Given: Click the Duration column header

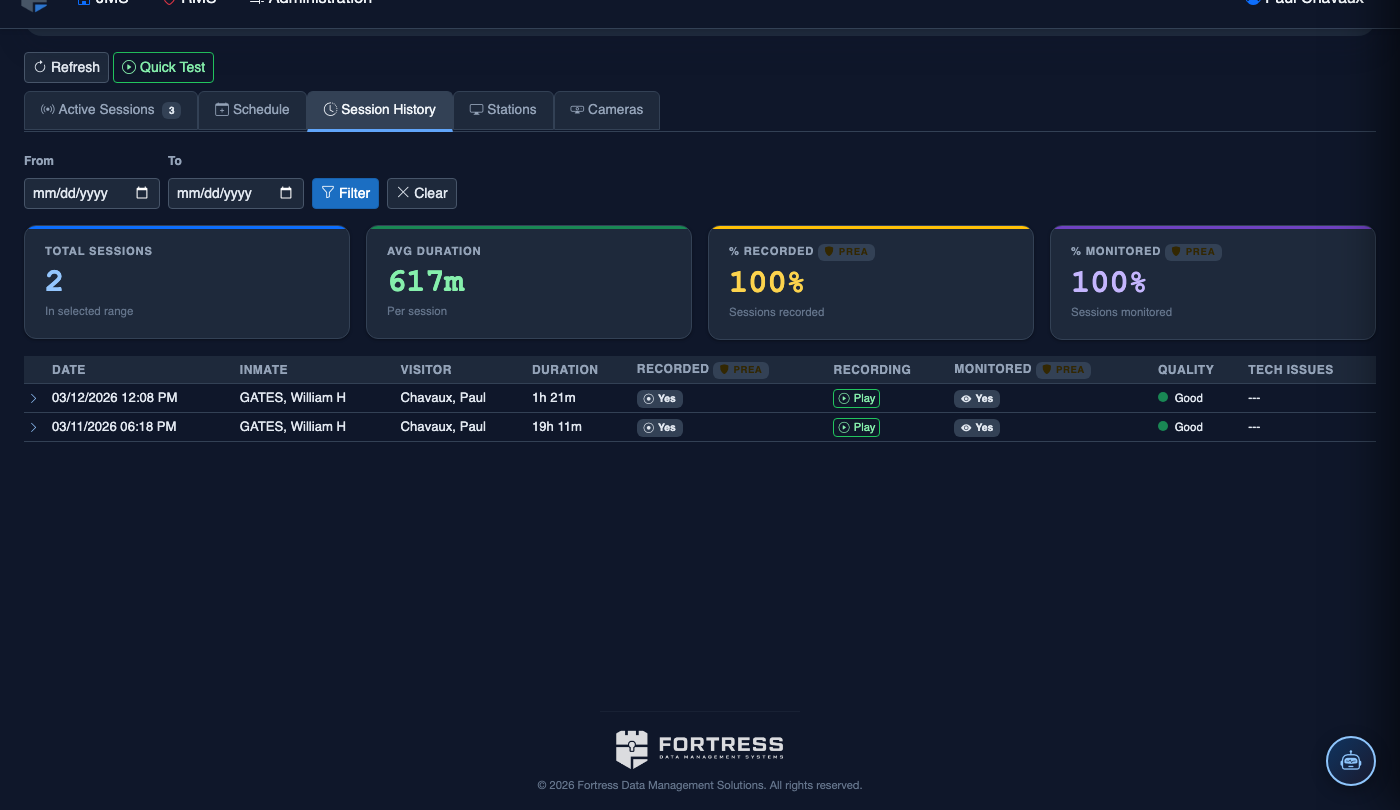Looking at the screenshot, I should pos(565,370).
